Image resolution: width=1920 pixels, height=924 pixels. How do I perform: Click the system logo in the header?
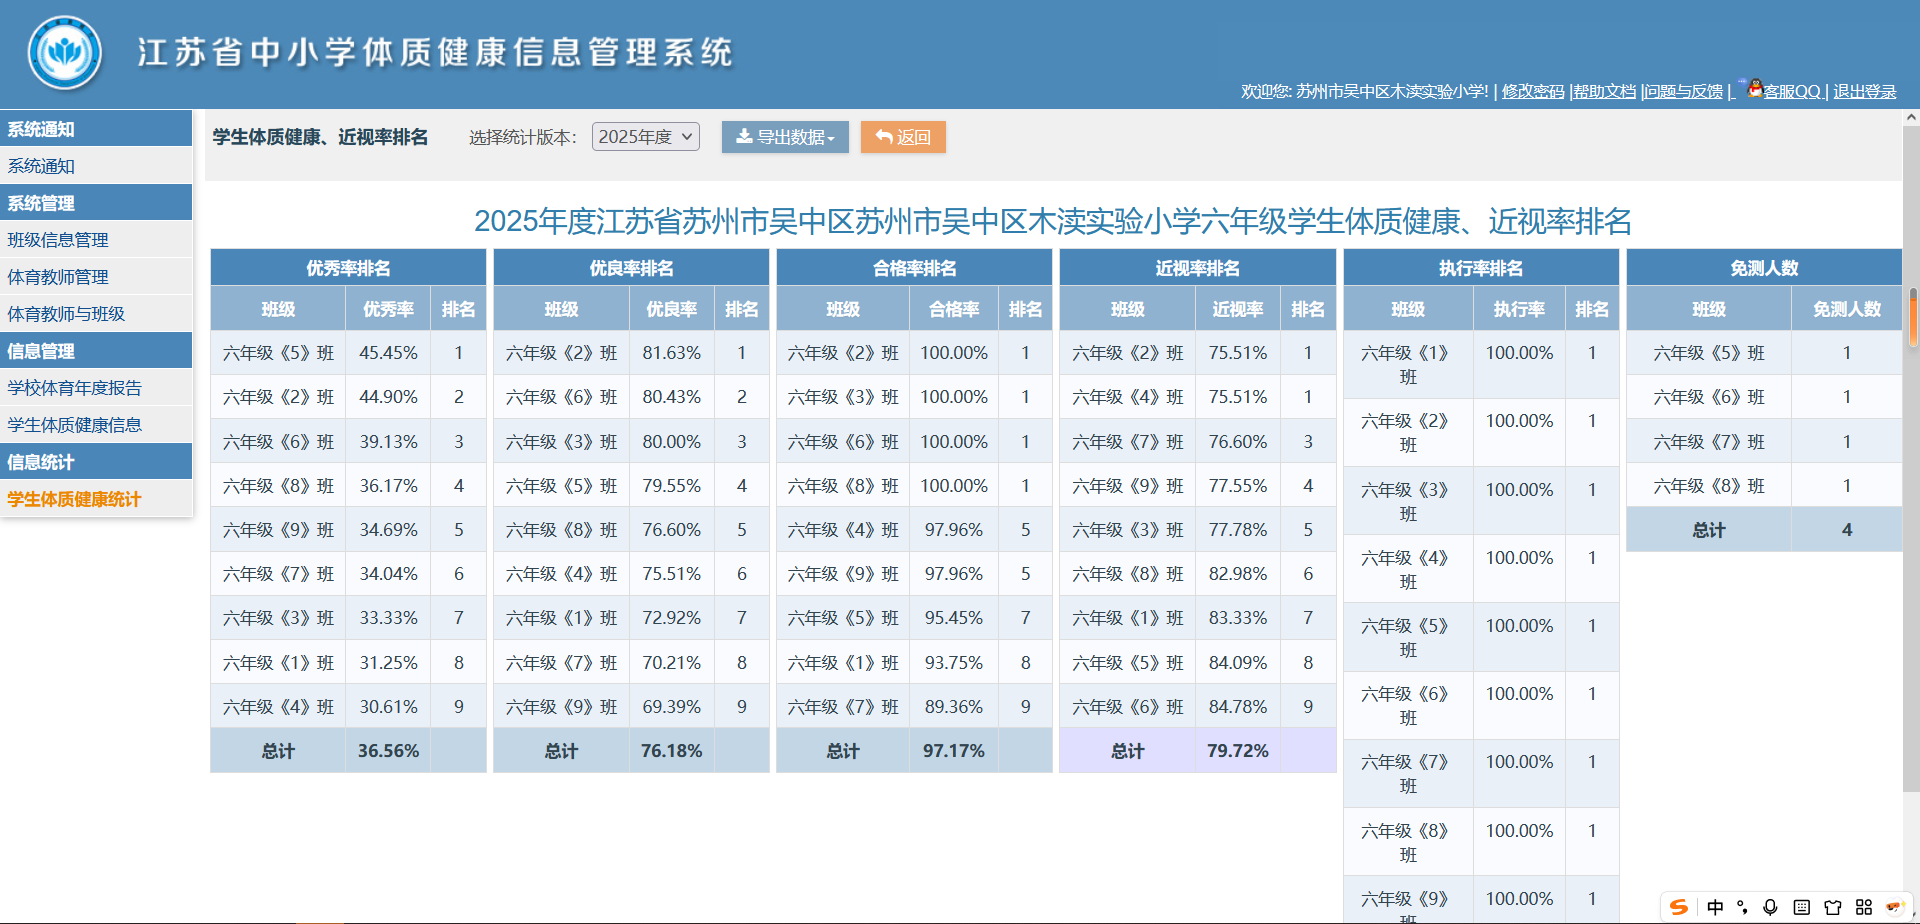coord(65,53)
